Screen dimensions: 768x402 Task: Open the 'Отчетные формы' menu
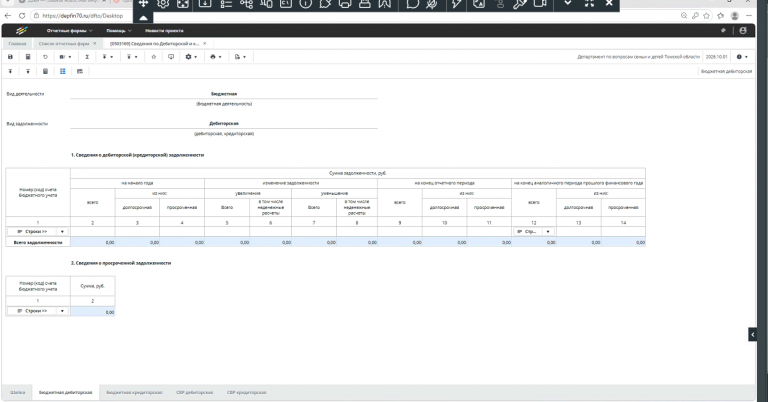tap(70, 30)
